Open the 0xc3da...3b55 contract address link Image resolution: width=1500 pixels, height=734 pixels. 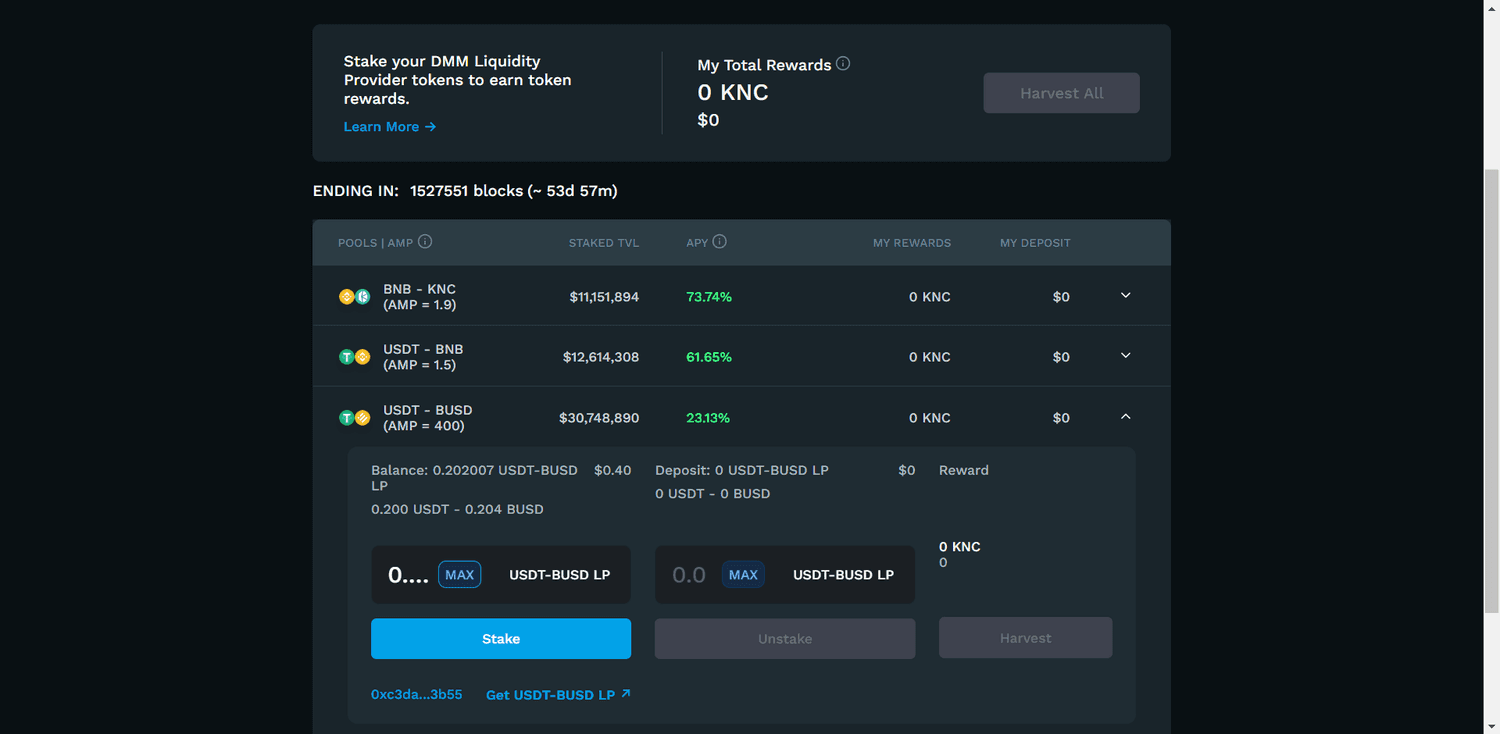click(417, 694)
